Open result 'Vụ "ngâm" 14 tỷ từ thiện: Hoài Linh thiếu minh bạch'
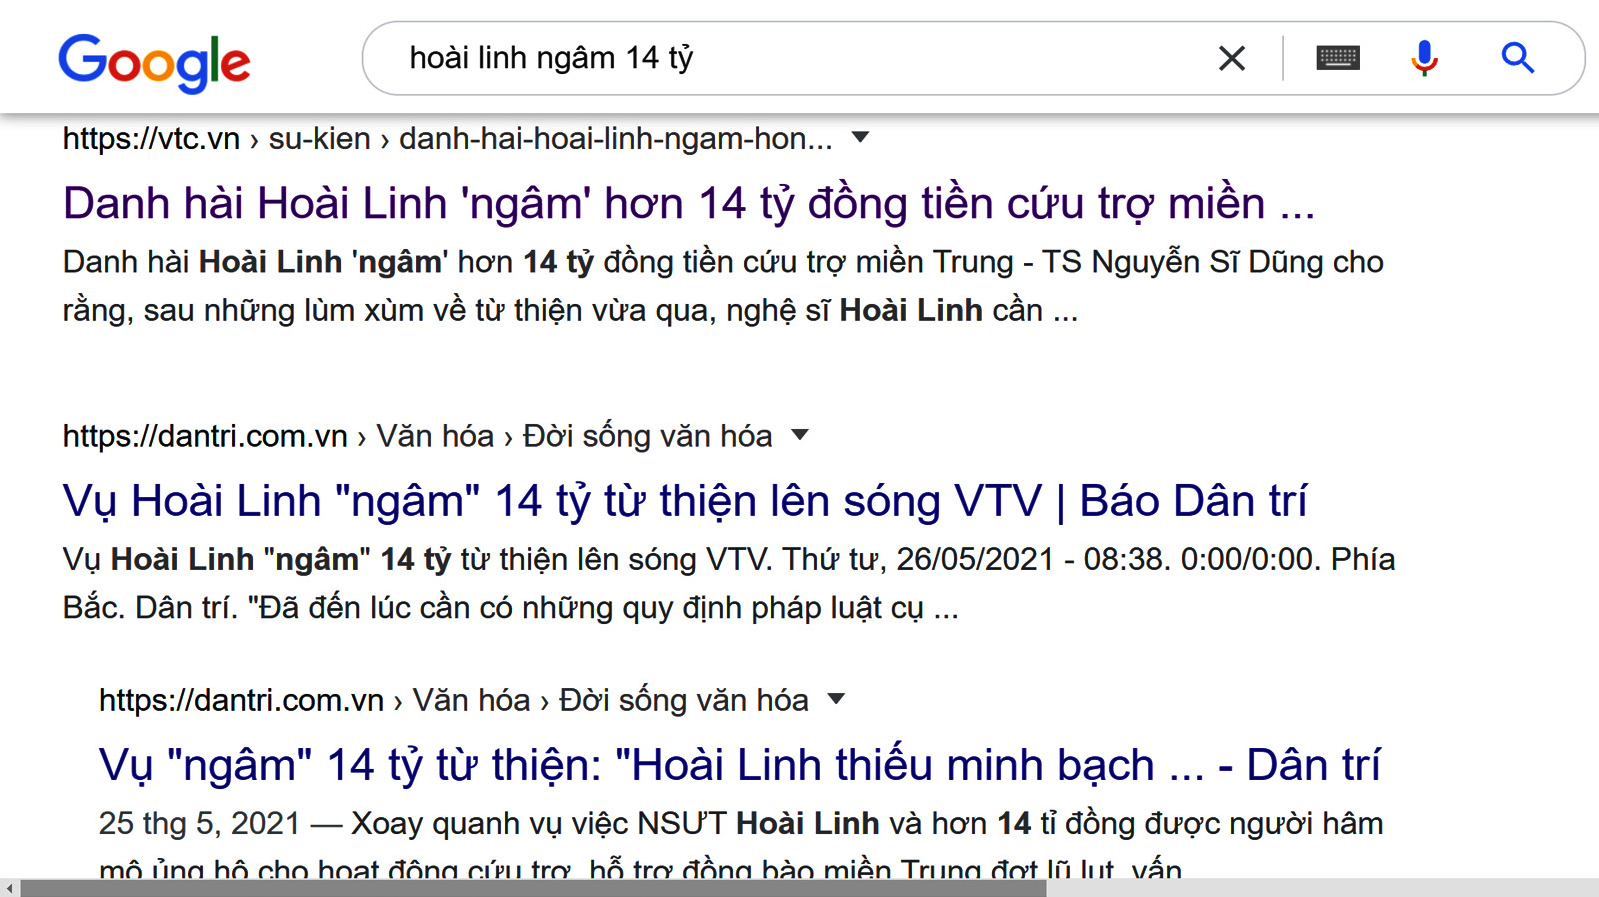 739,765
